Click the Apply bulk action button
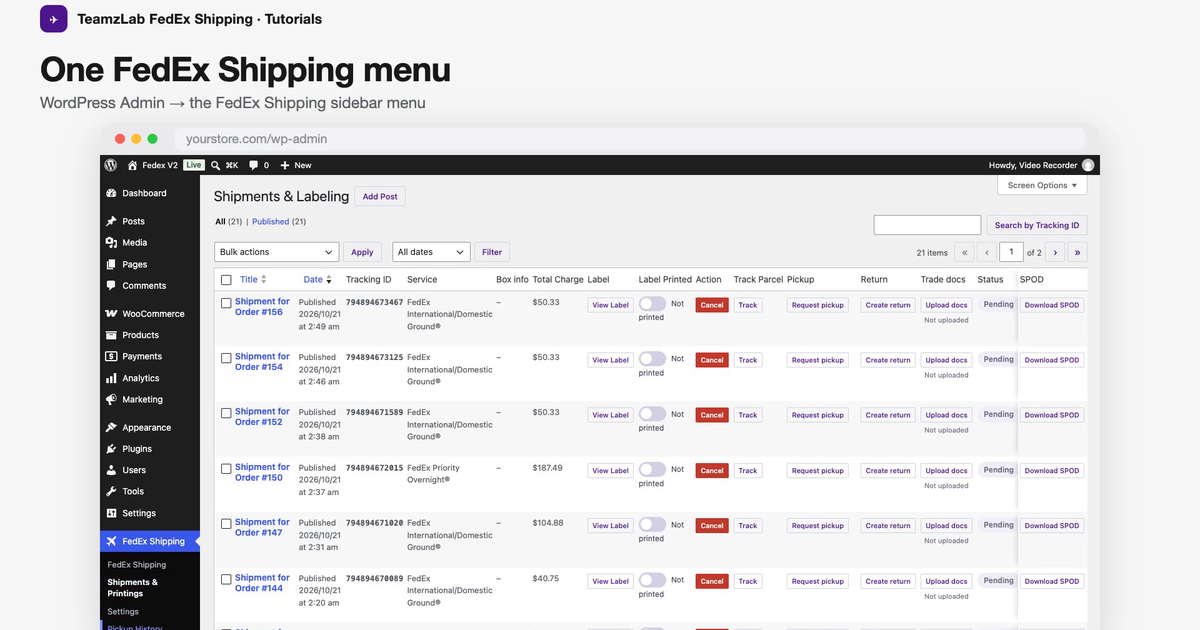 pyautogui.click(x=362, y=252)
